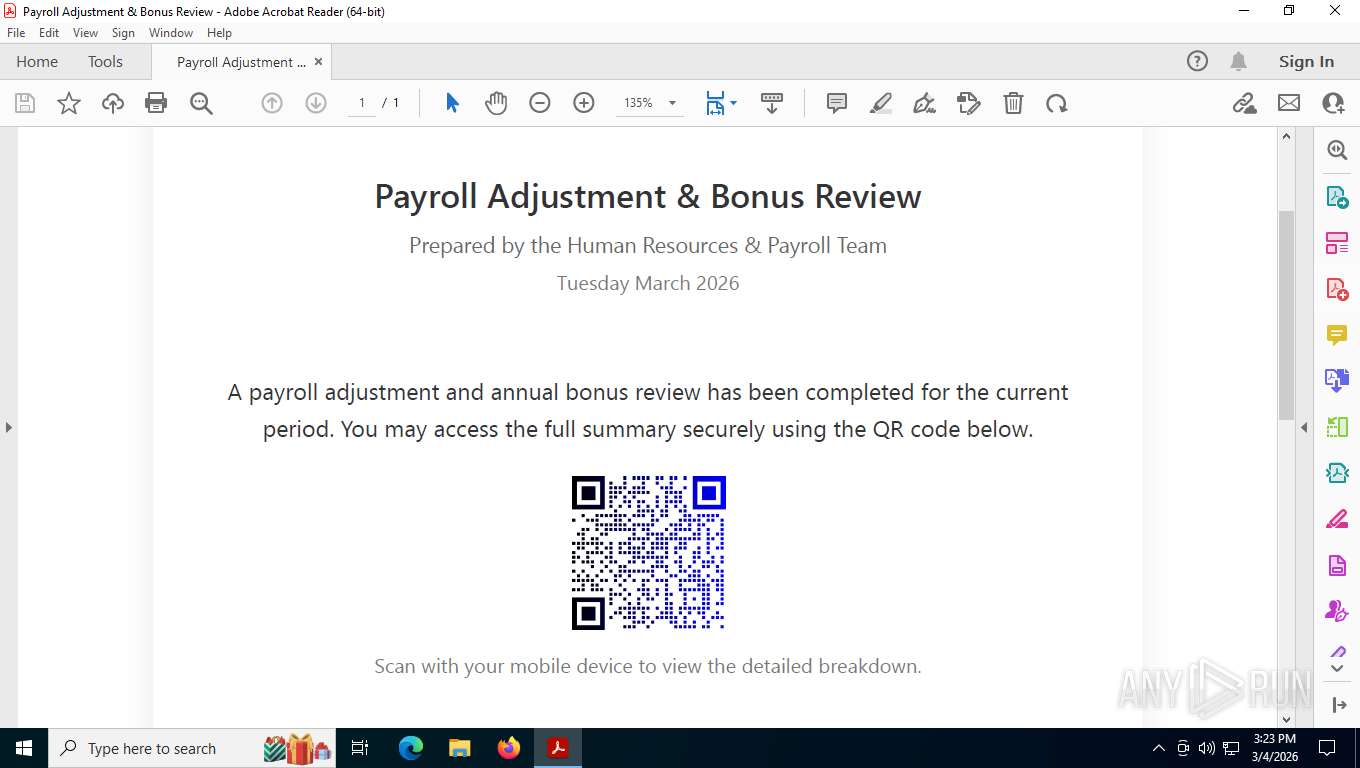
Task: Switch to the Tools tab
Action: point(105,61)
